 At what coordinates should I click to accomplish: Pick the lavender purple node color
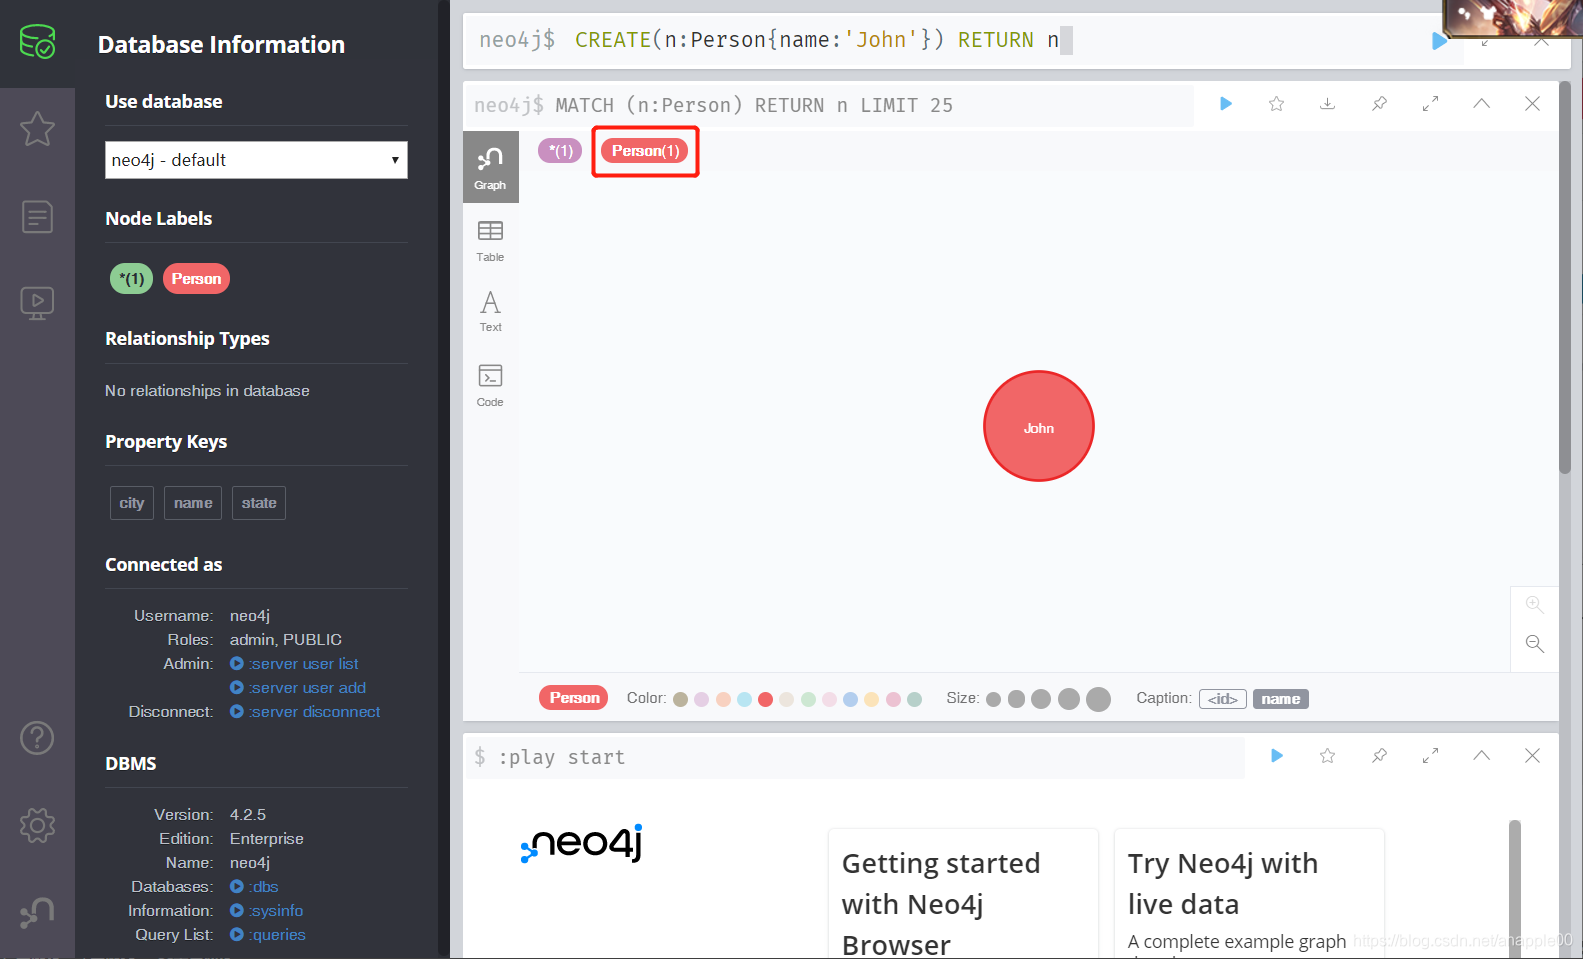(701, 699)
